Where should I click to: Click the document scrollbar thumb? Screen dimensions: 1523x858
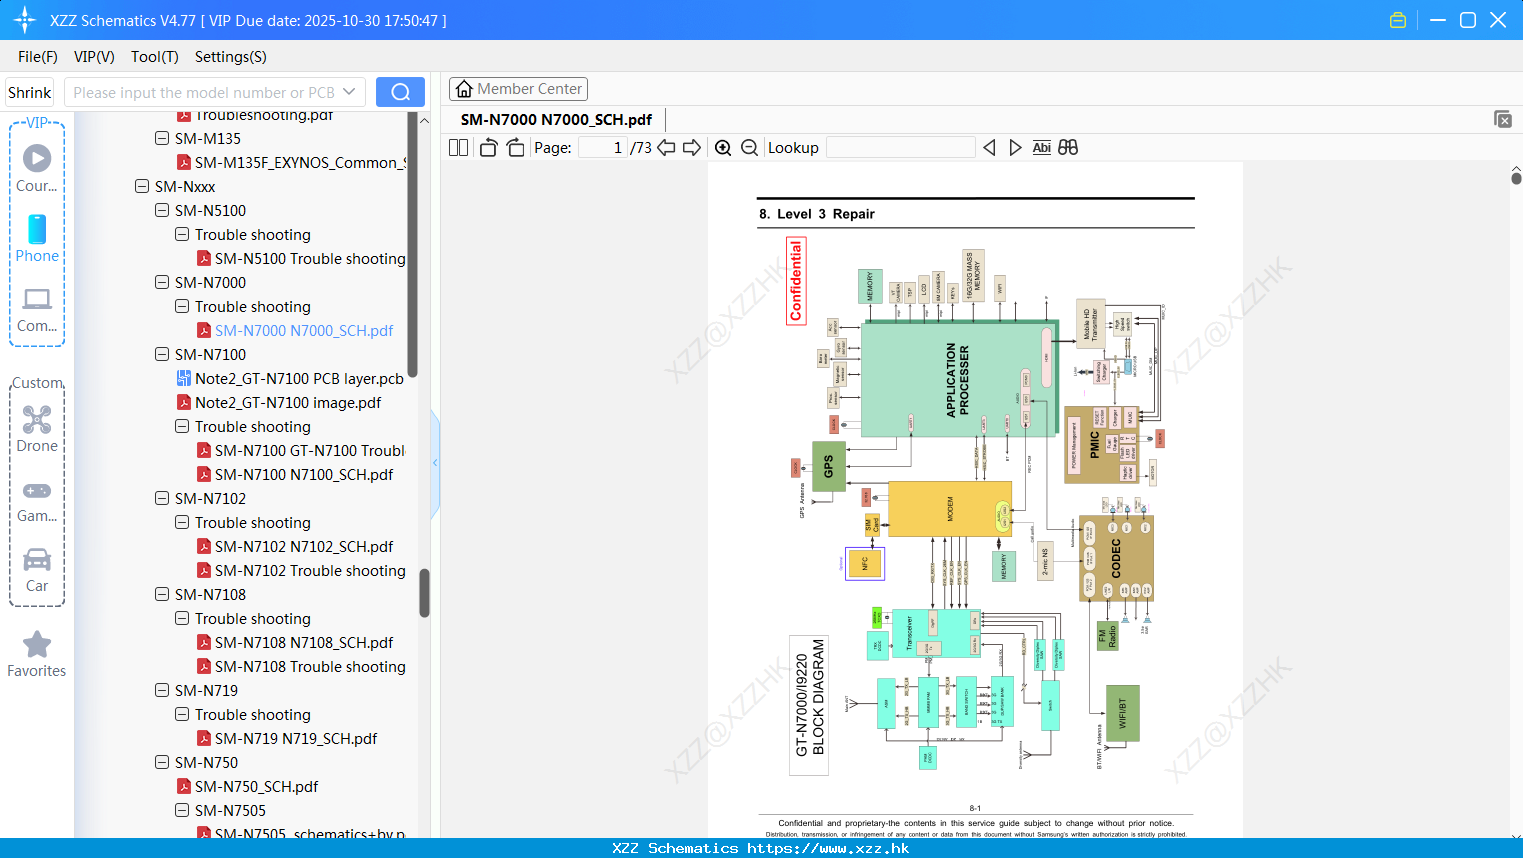(x=1516, y=179)
